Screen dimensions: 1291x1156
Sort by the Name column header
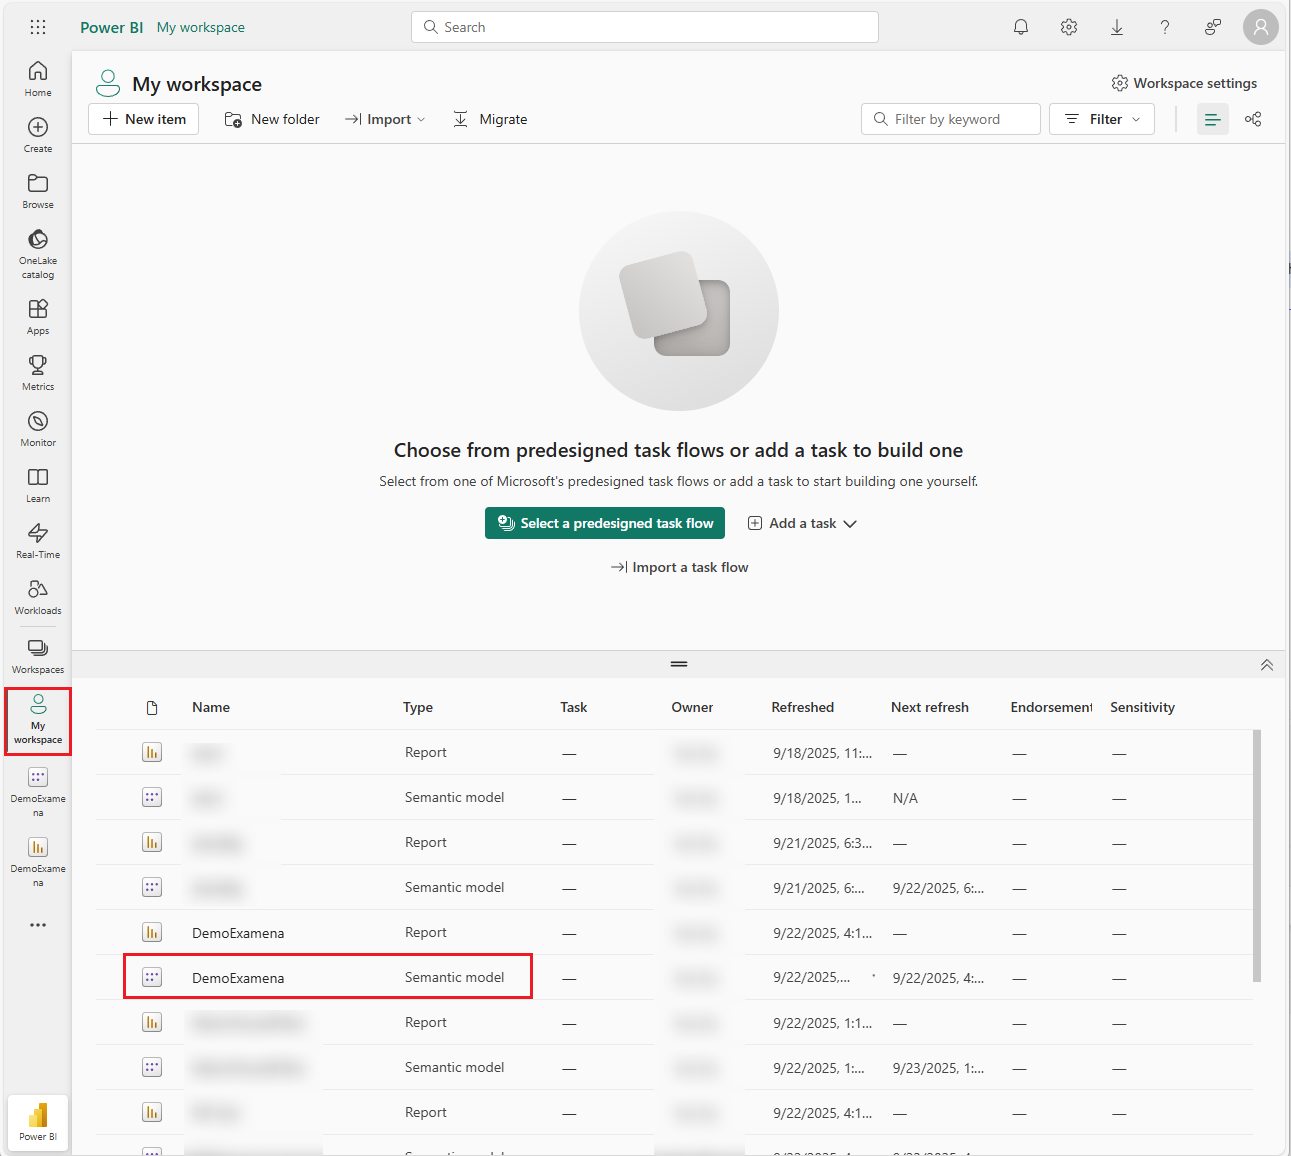211,707
